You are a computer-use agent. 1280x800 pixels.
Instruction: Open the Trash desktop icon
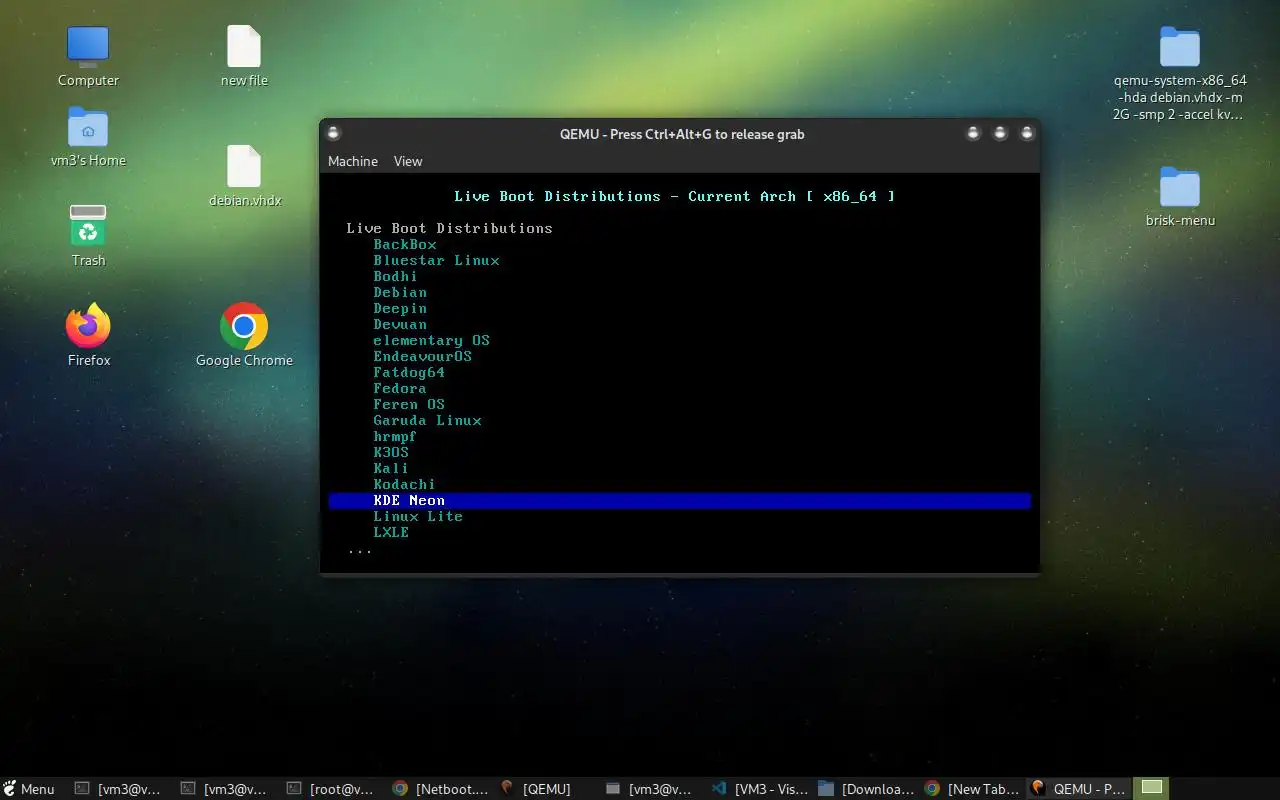point(88,226)
